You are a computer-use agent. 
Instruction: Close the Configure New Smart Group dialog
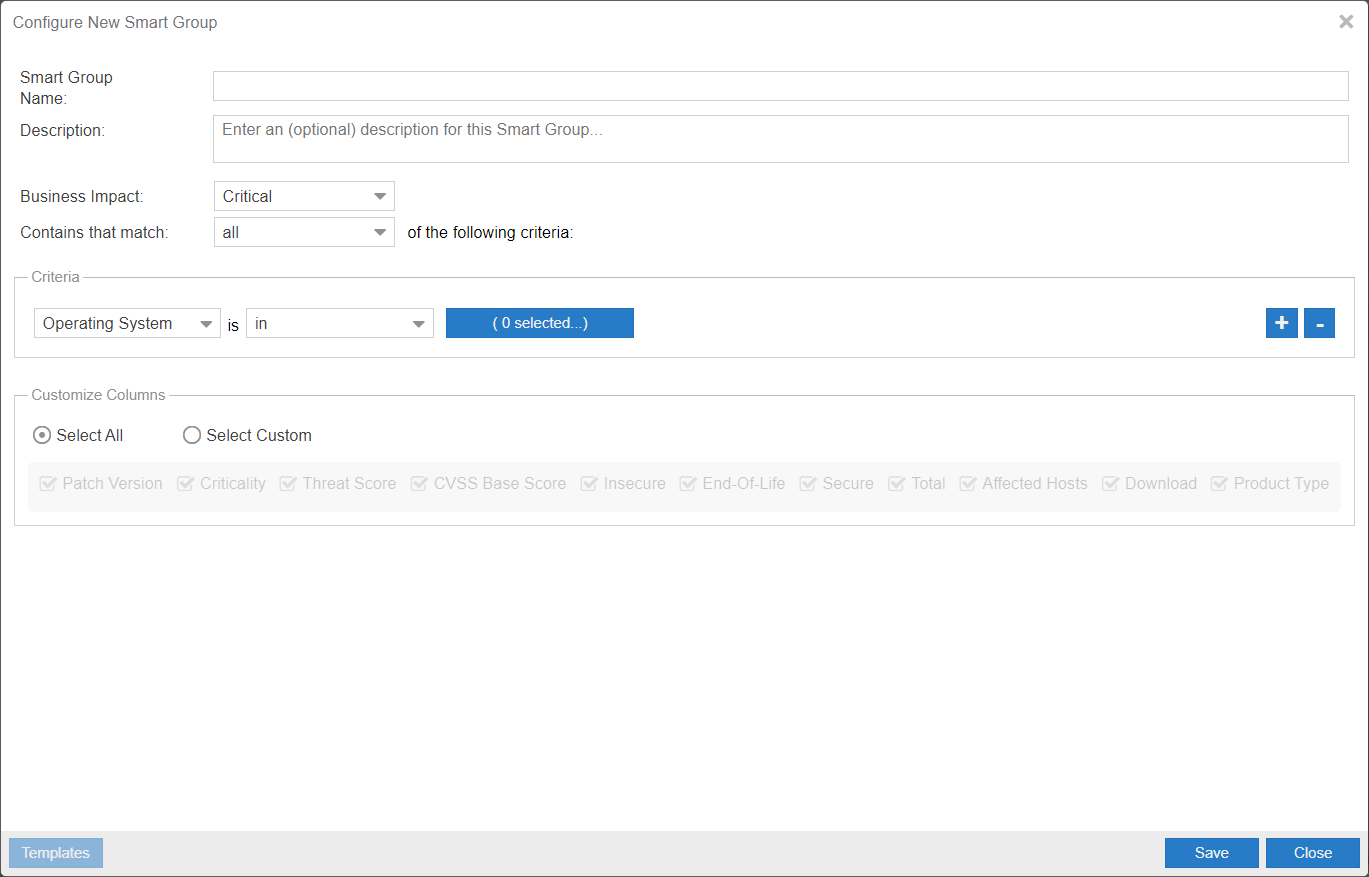click(x=1346, y=22)
